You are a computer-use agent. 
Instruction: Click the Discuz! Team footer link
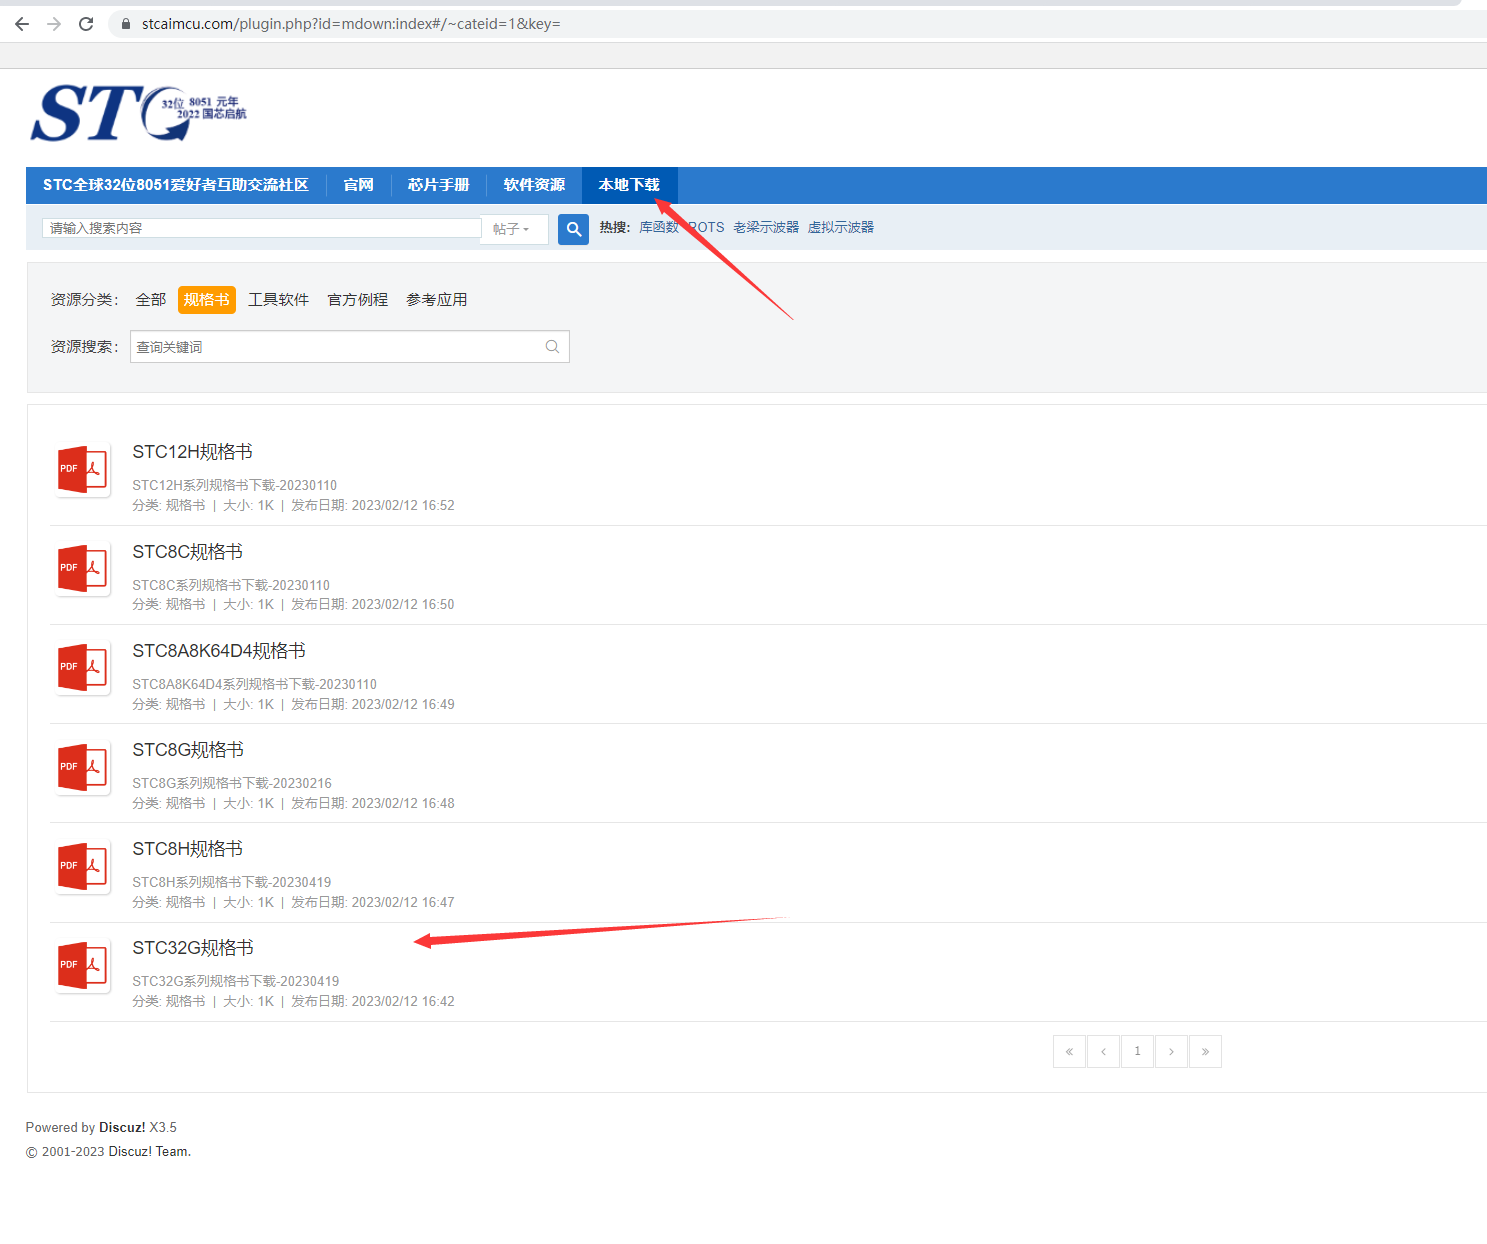point(148,1151)
